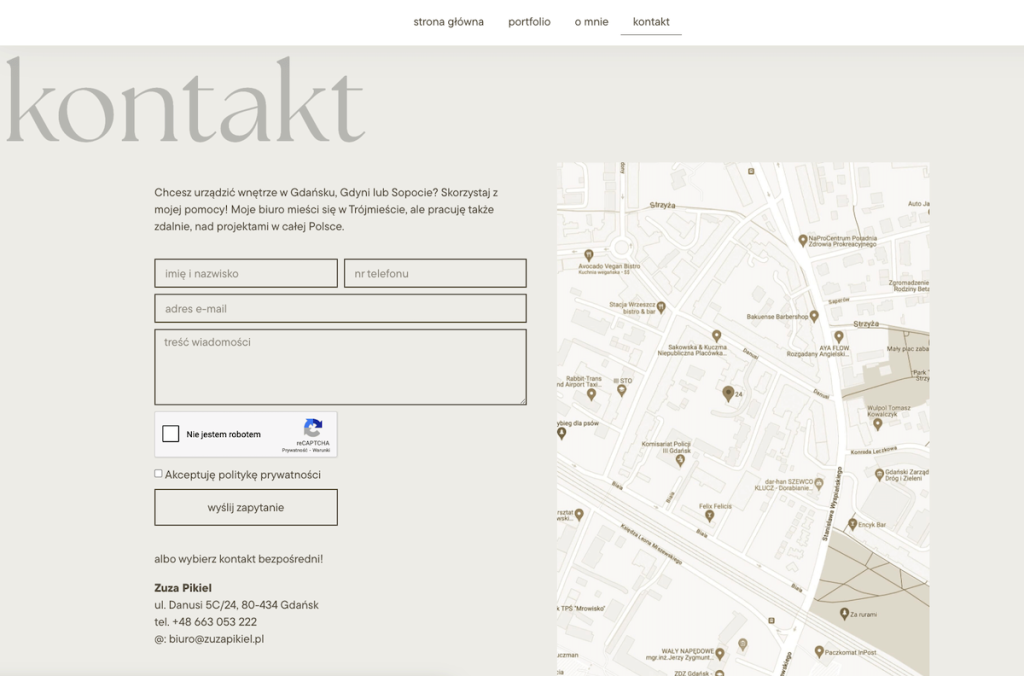Viewport: 1024px width, 676px height.
Task: Click the Stacja Wrzeszcz bistro pin
Action: pos(661,307)
